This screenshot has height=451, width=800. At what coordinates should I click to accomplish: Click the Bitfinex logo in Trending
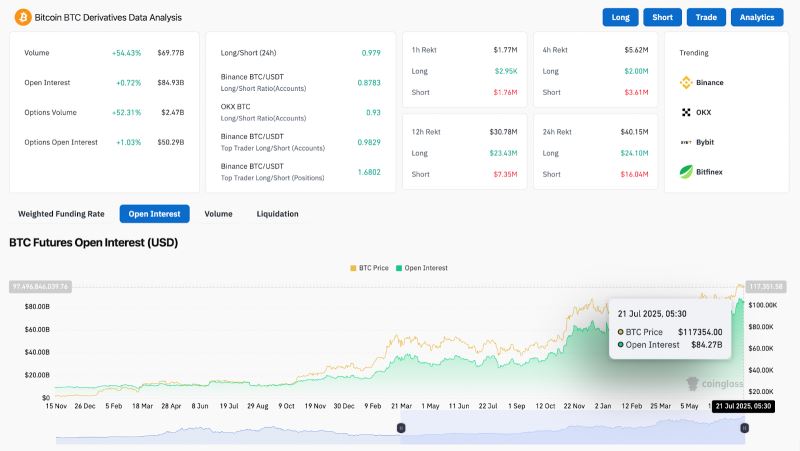coord(687,172)
